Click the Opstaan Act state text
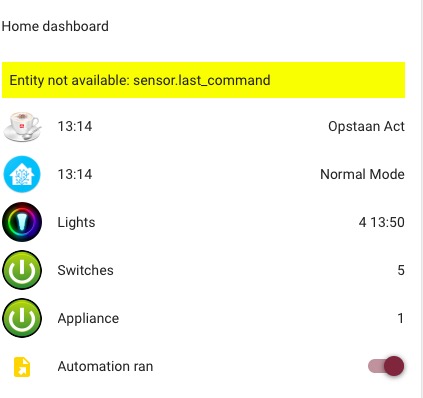Viewport: 423px width, 398px height. click(x=366, y=127)
